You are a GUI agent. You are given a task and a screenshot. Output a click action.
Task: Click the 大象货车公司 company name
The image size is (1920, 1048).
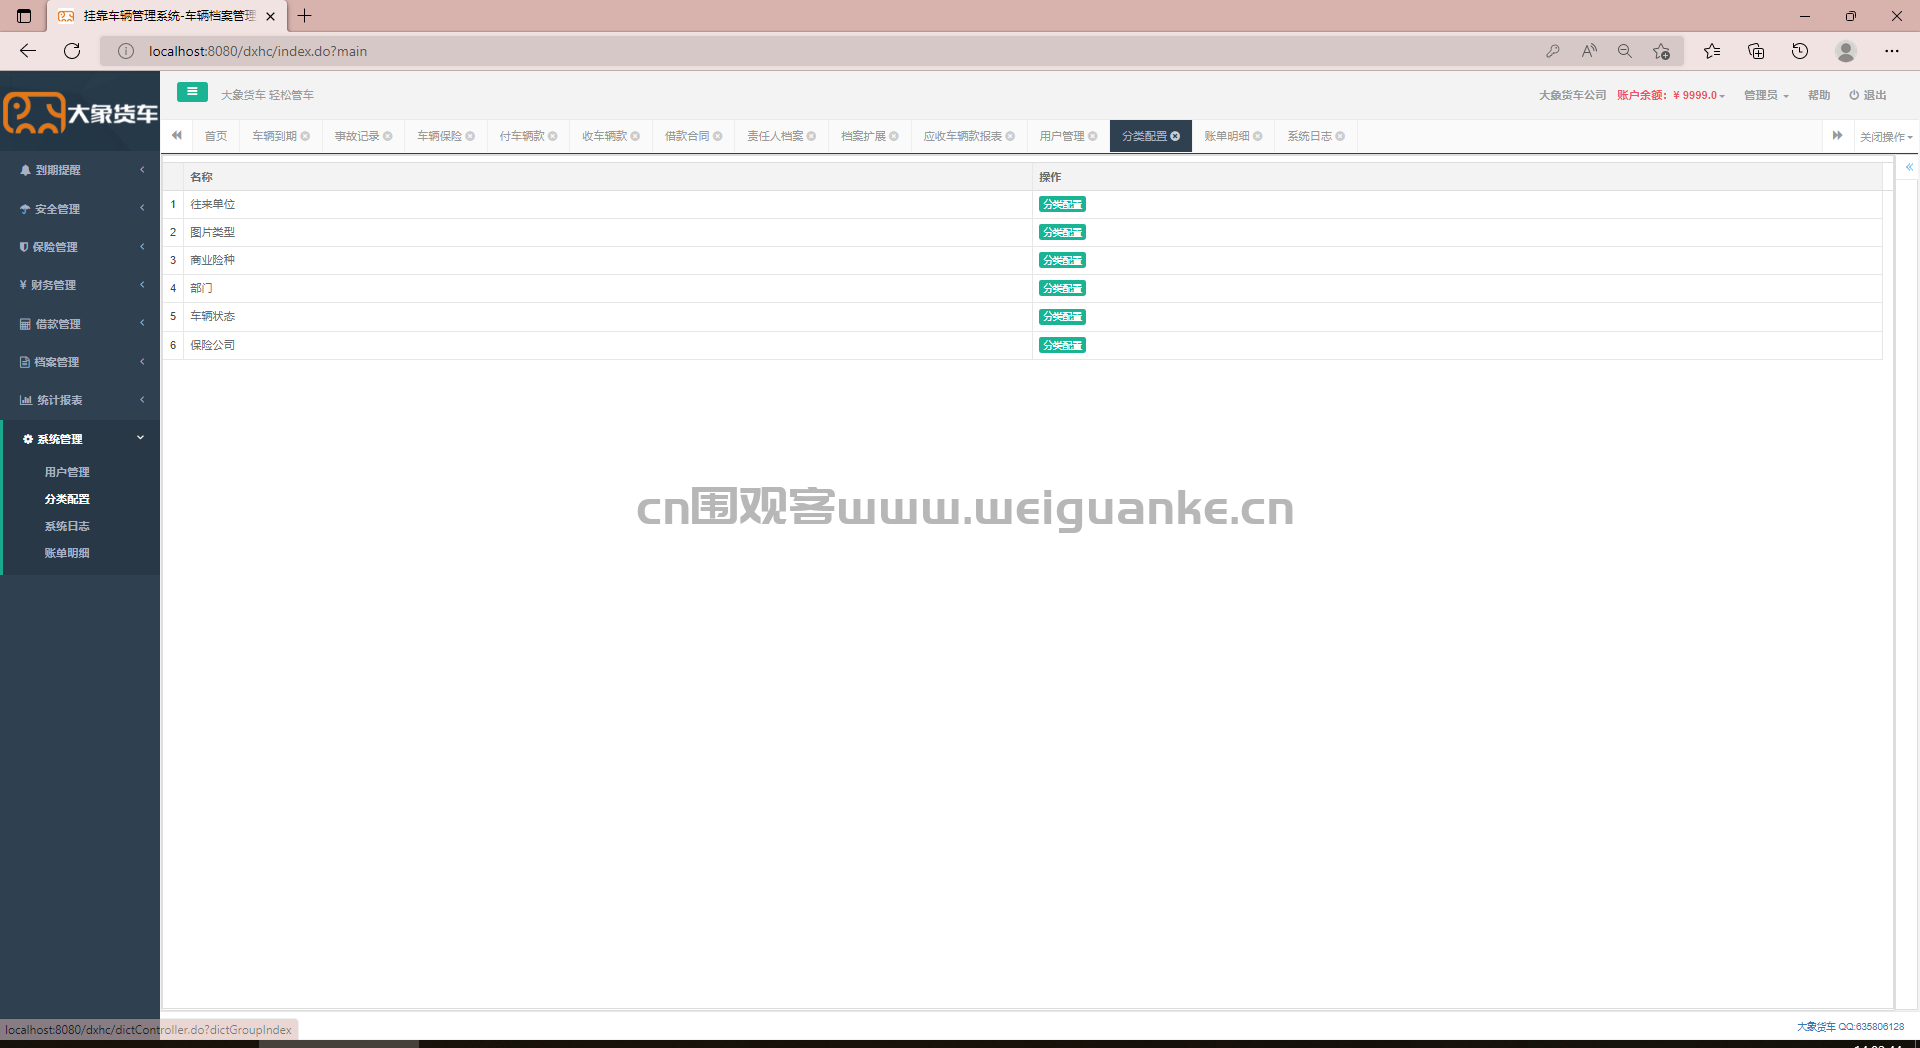click(x=1572, y=95)
